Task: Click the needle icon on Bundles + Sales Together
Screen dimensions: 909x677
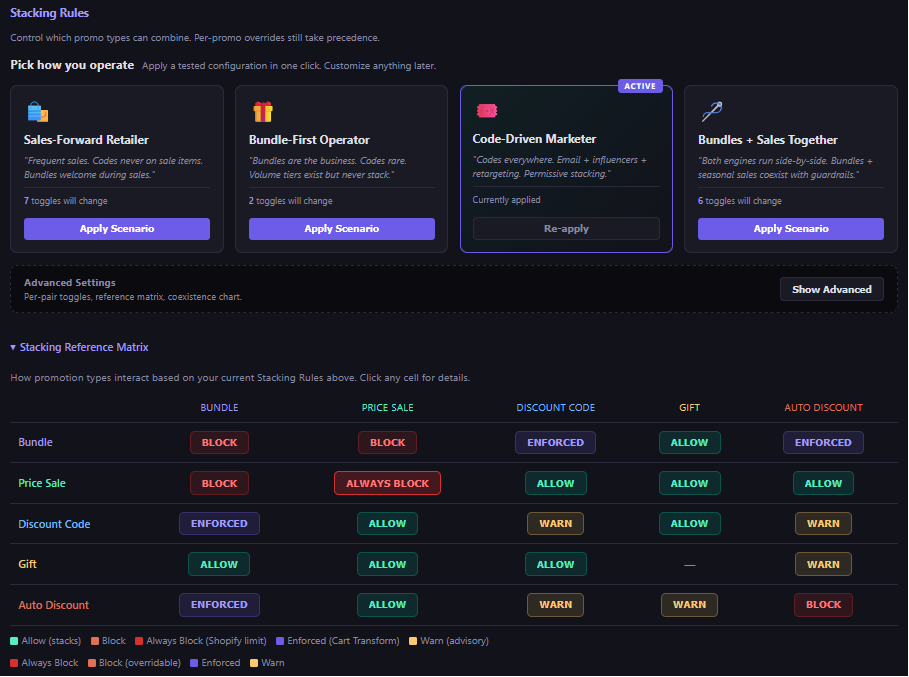Action: coord(712,111)
